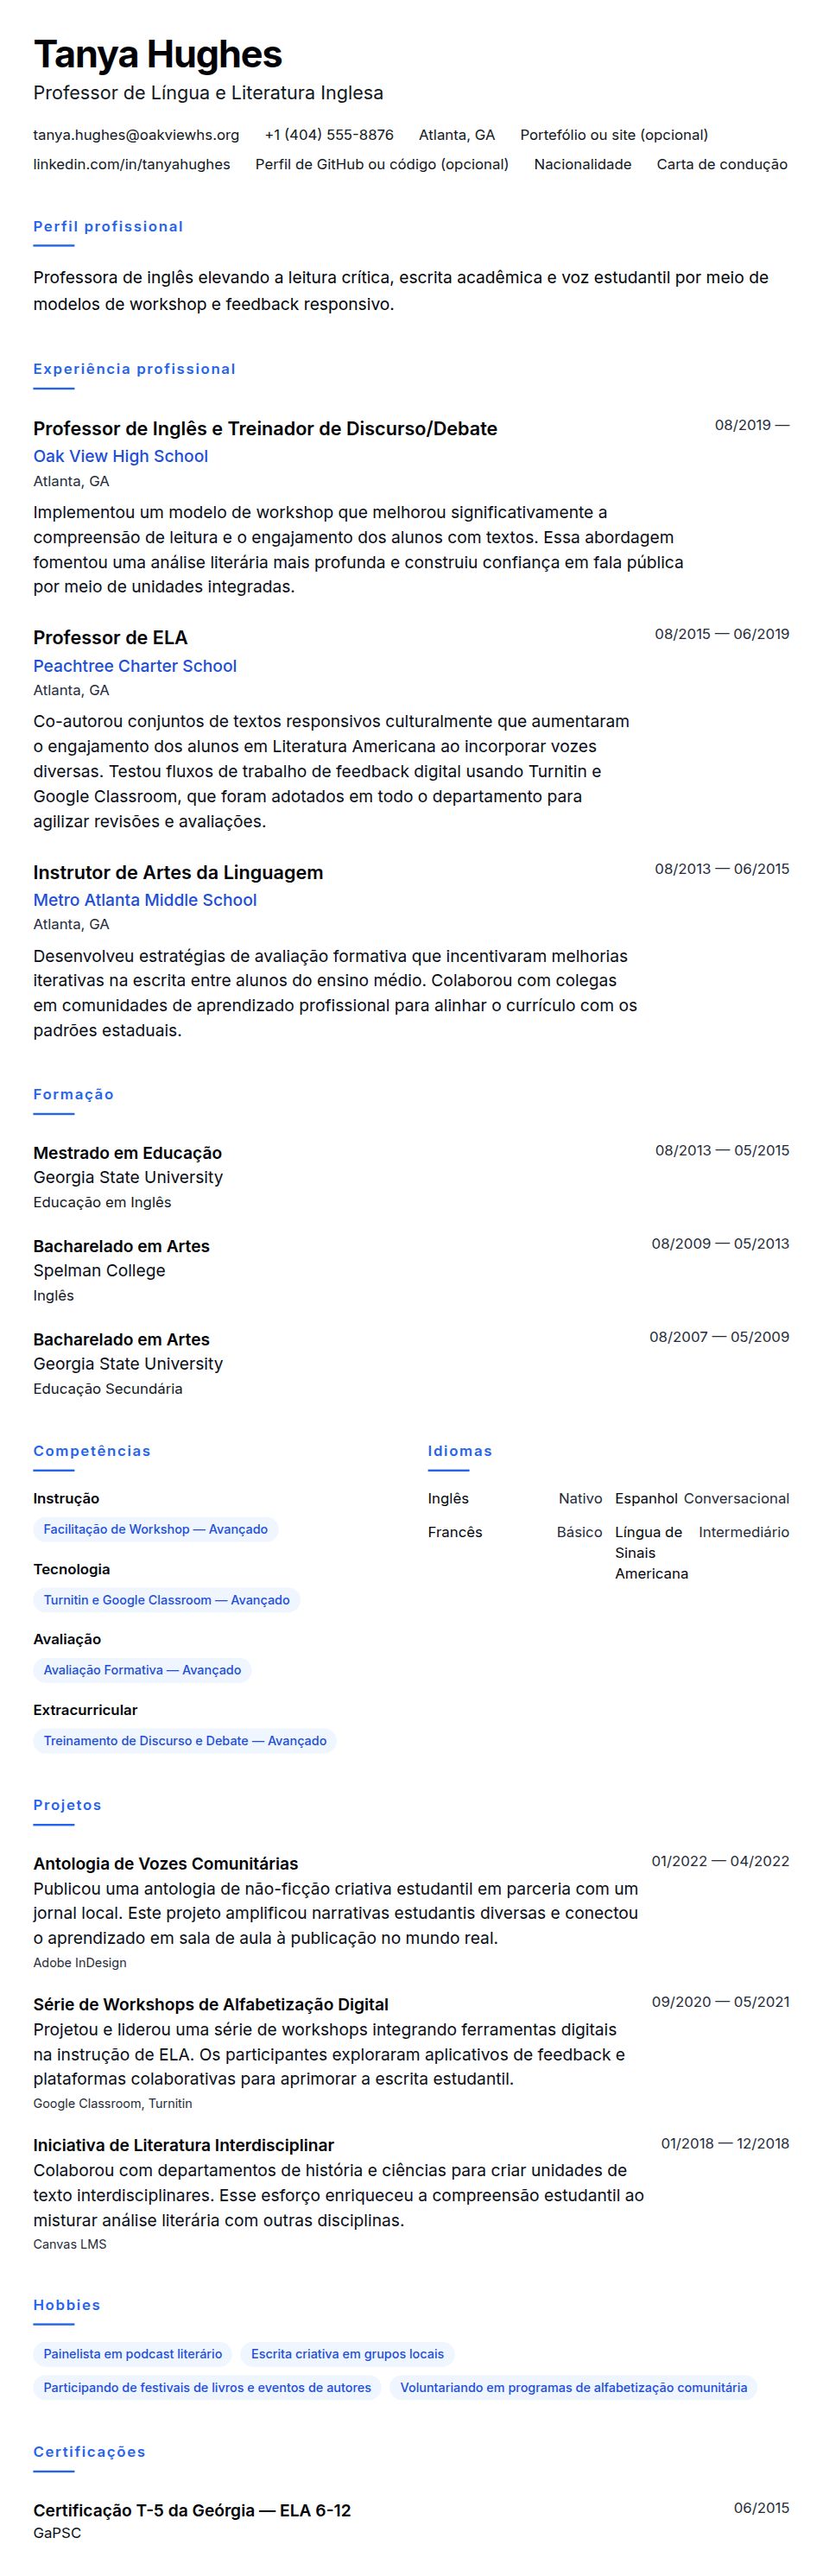
Task: Click the Portefólio ou site placeholder
Action: [614, 135]
